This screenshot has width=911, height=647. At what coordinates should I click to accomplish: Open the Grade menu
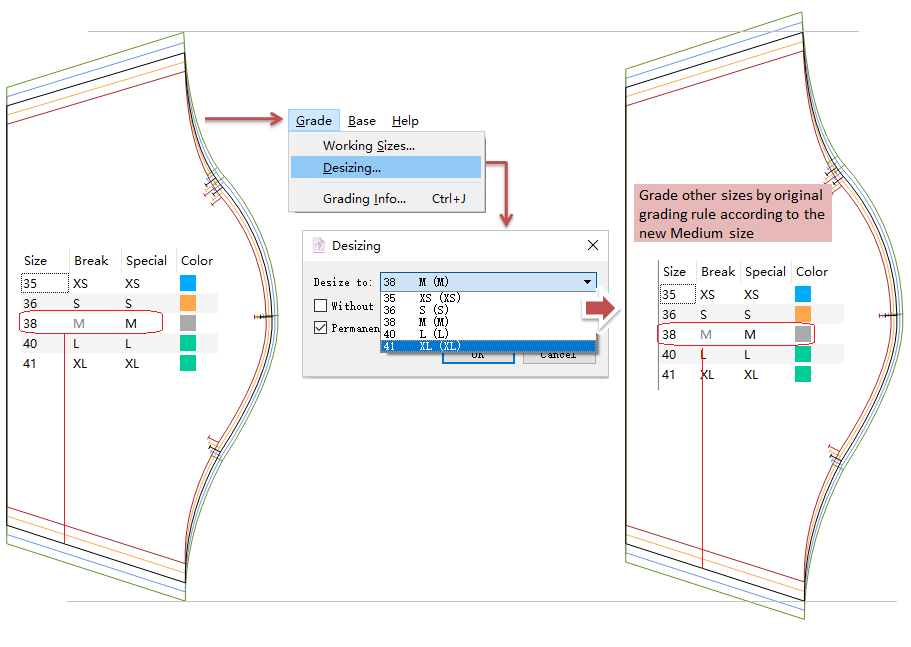coord(313,121)
